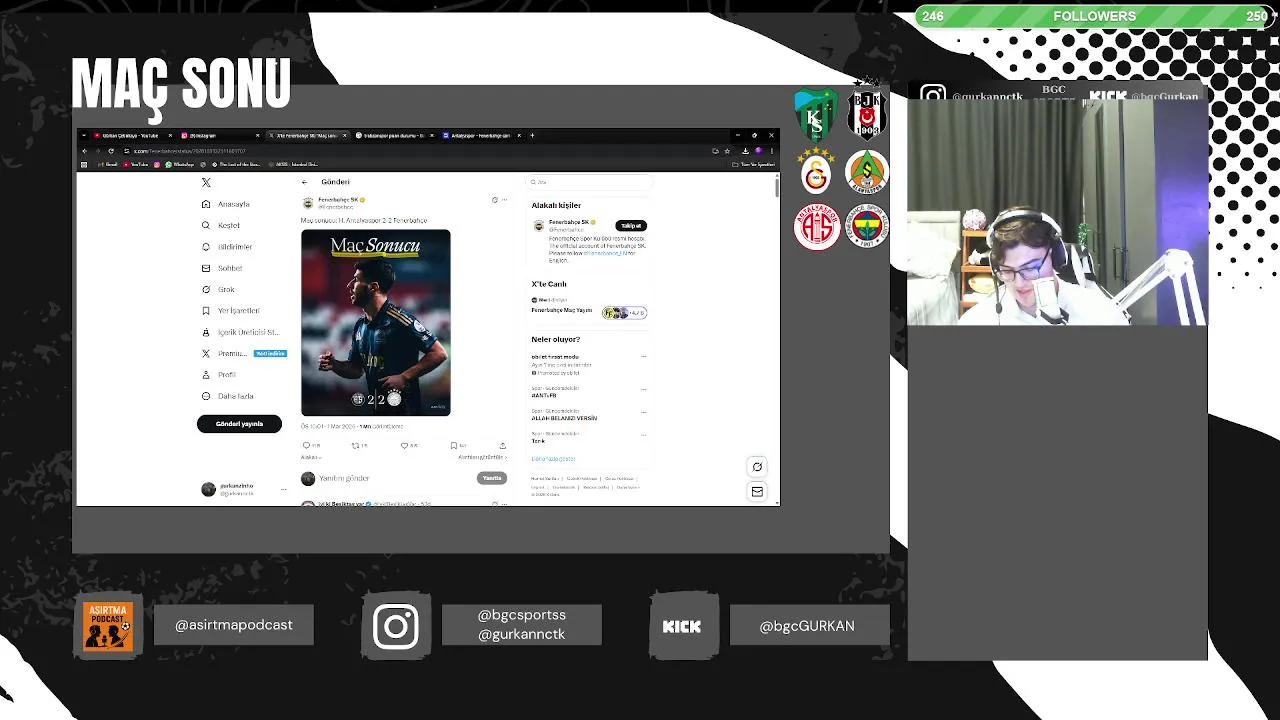Viewport: 1280px width, 720px height.
Task: Open browser apps grid in bookmarks bar
Action: 84,164
